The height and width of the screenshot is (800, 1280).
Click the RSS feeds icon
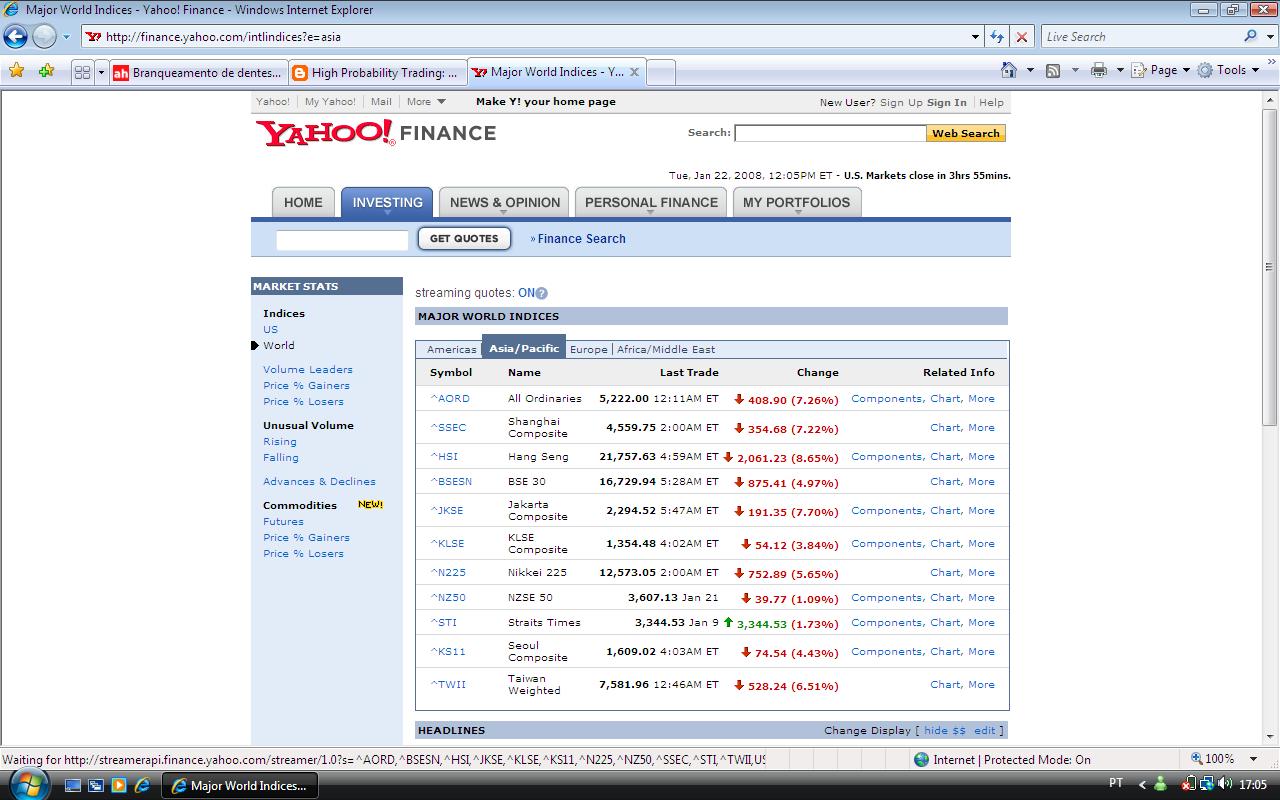pos(1053,70)
